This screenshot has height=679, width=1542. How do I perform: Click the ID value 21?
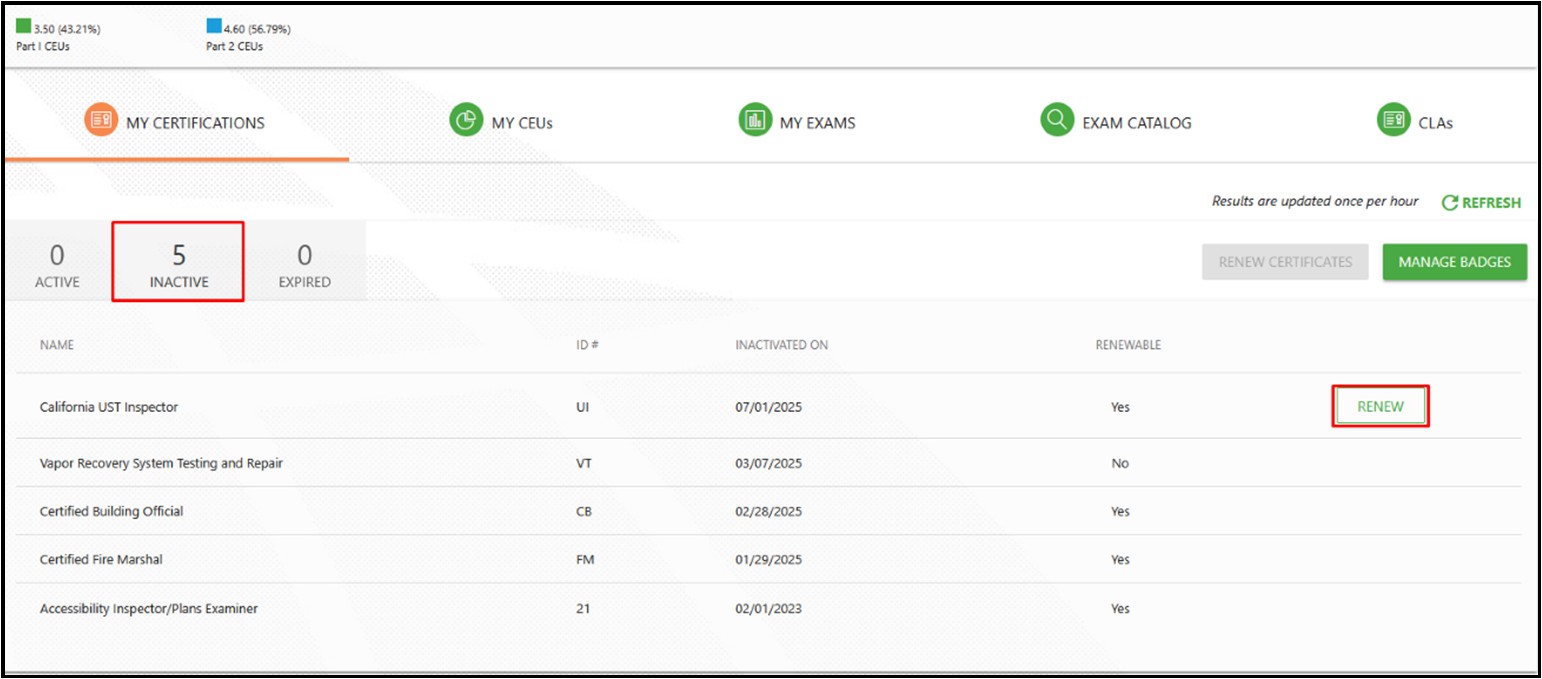584,608
